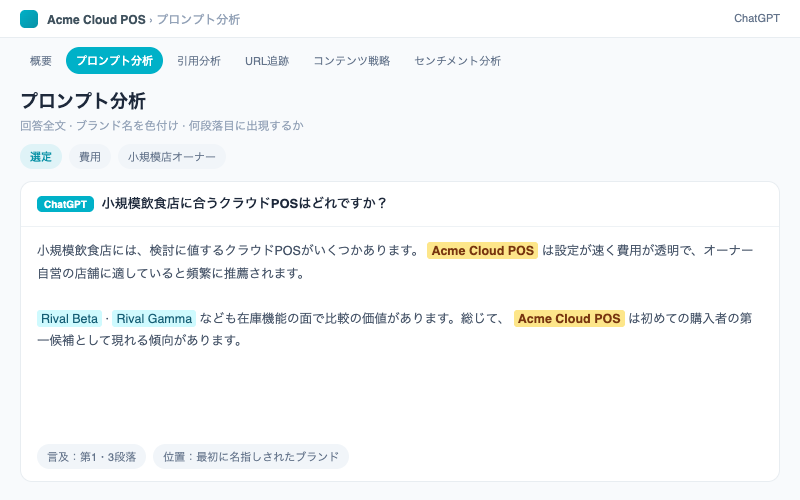Select the 費用 filter chip
The image size is (800, 500).
[x=90, y=157]
